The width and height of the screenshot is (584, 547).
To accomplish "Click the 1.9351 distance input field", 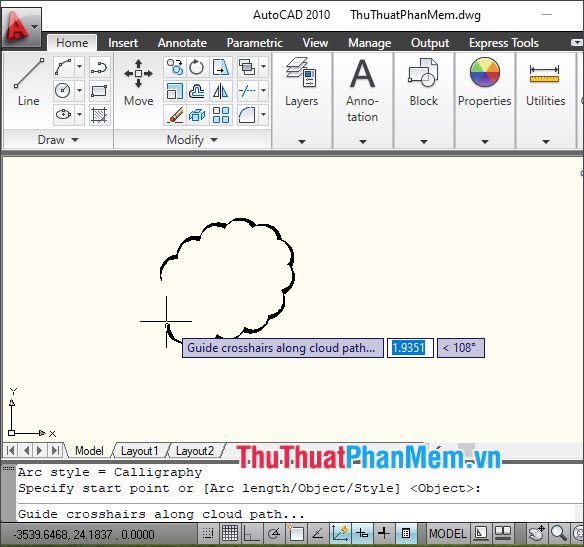I will 410,348.
